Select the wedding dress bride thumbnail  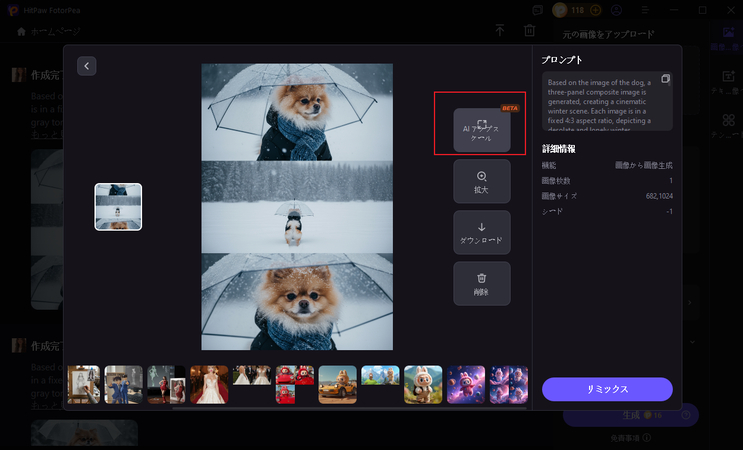click(x=209, y=384)
